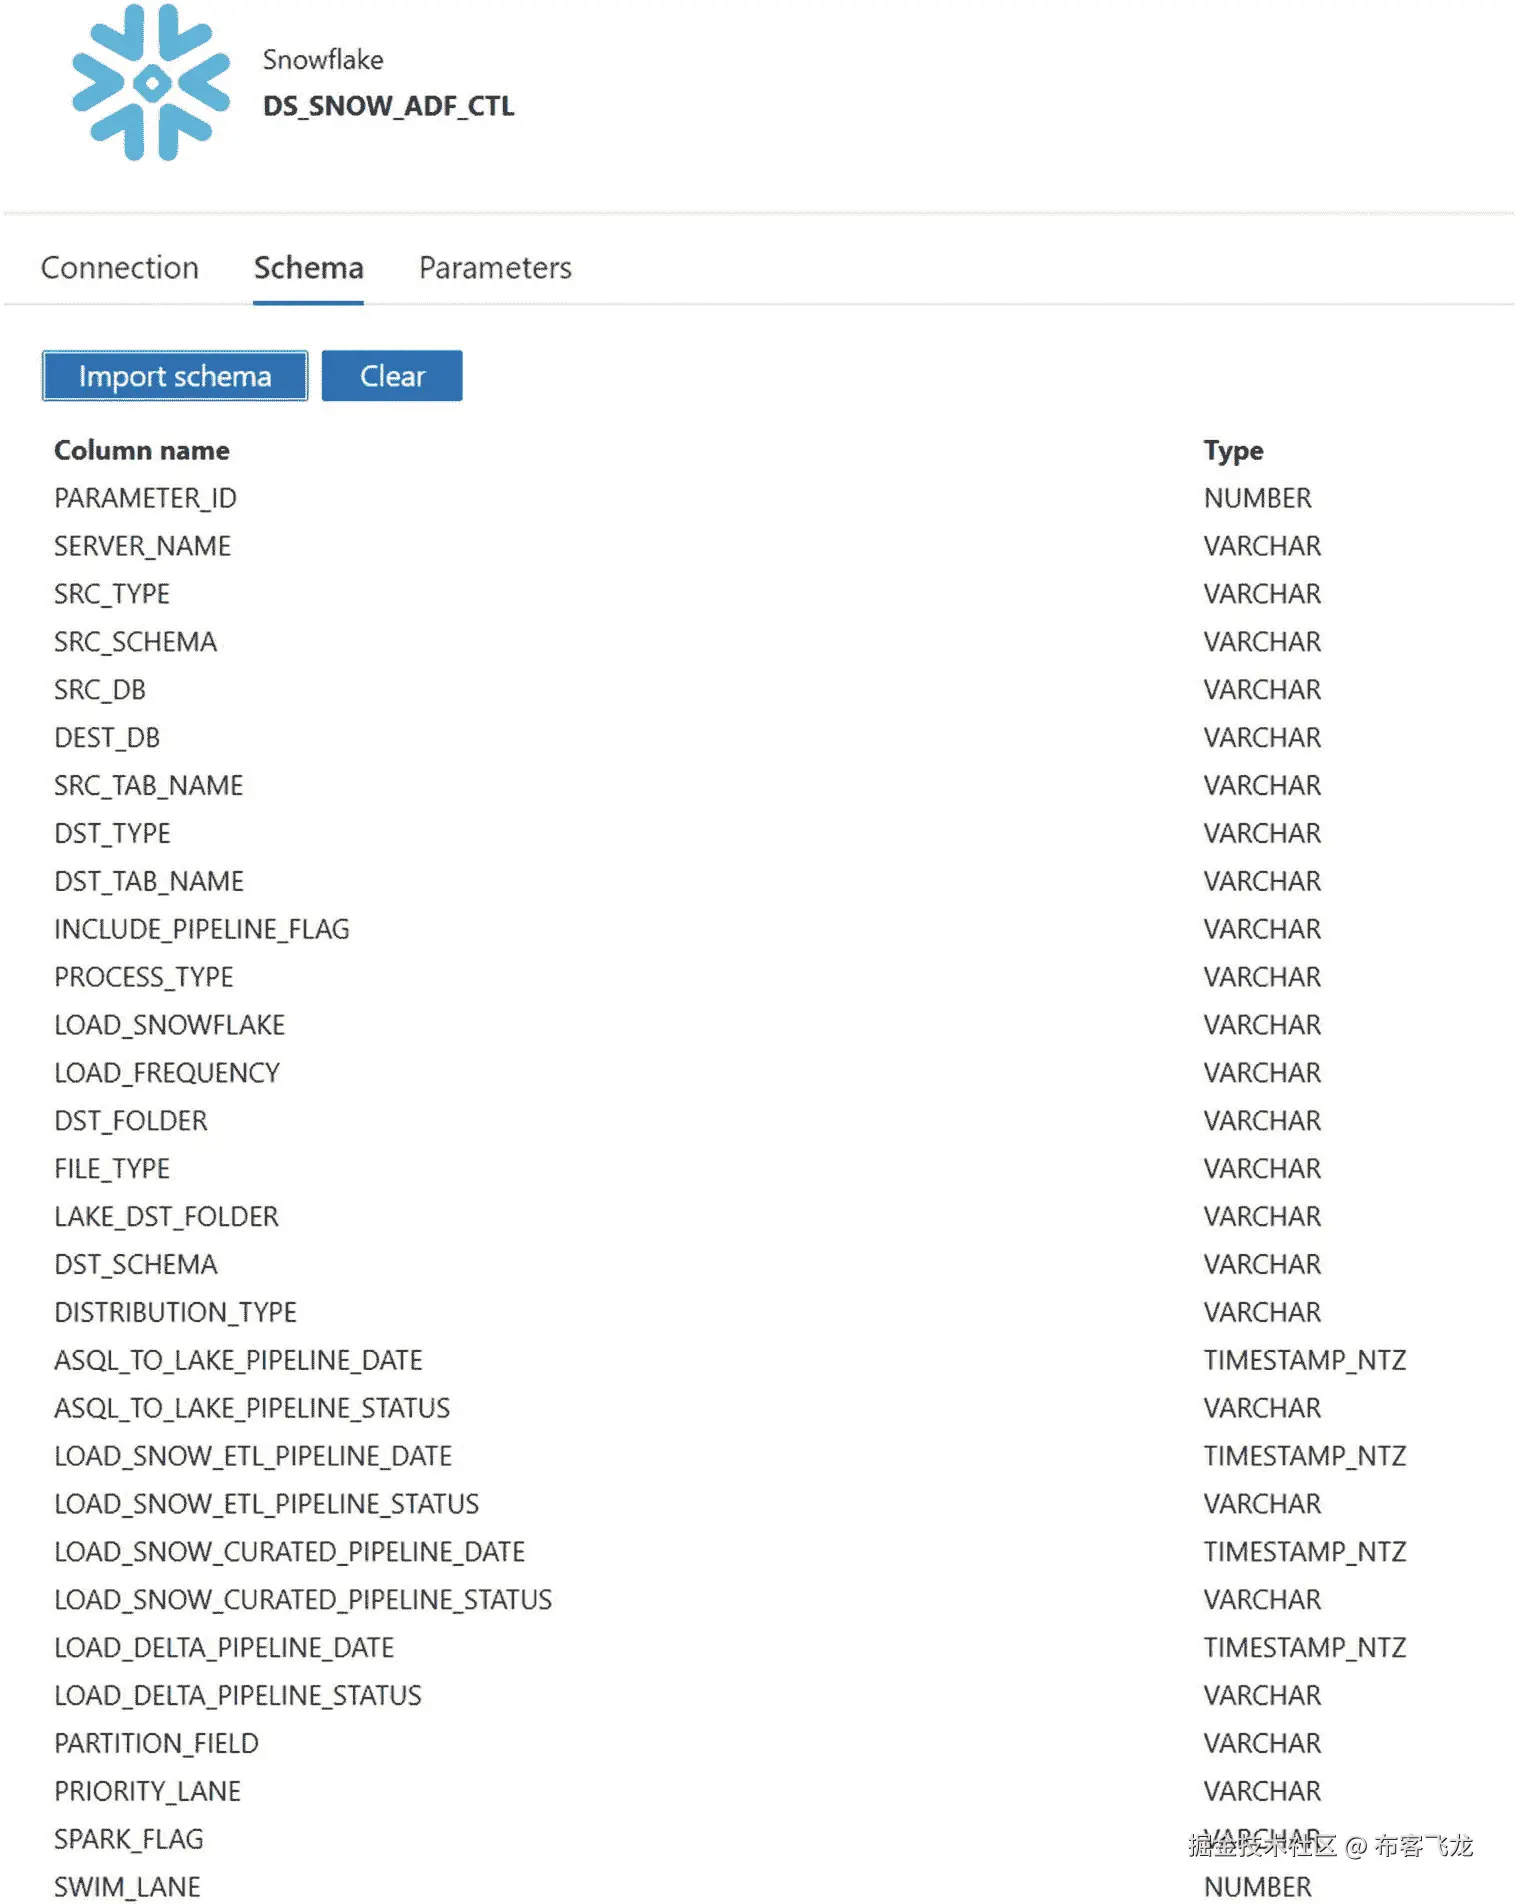Screen dimensions: 1518x1904
Task: Select the PARAMETER_ID column row
Action: (x=145, y=498)
